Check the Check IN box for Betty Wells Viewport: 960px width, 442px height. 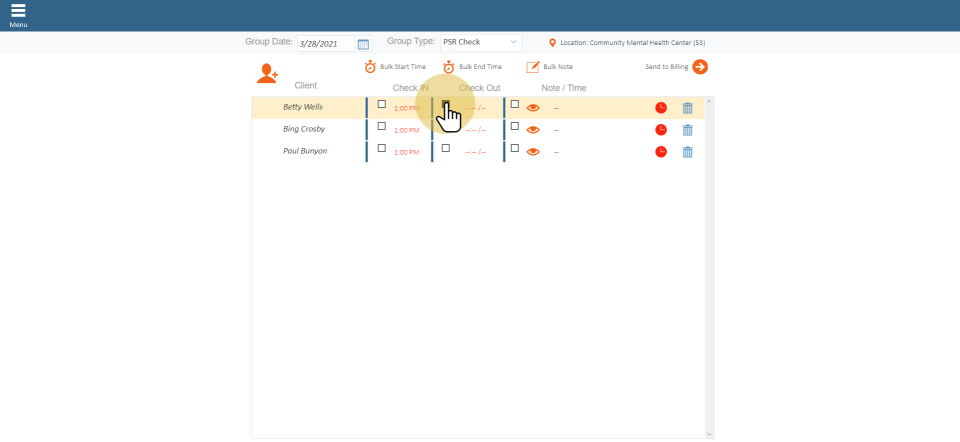coord(381,104)
